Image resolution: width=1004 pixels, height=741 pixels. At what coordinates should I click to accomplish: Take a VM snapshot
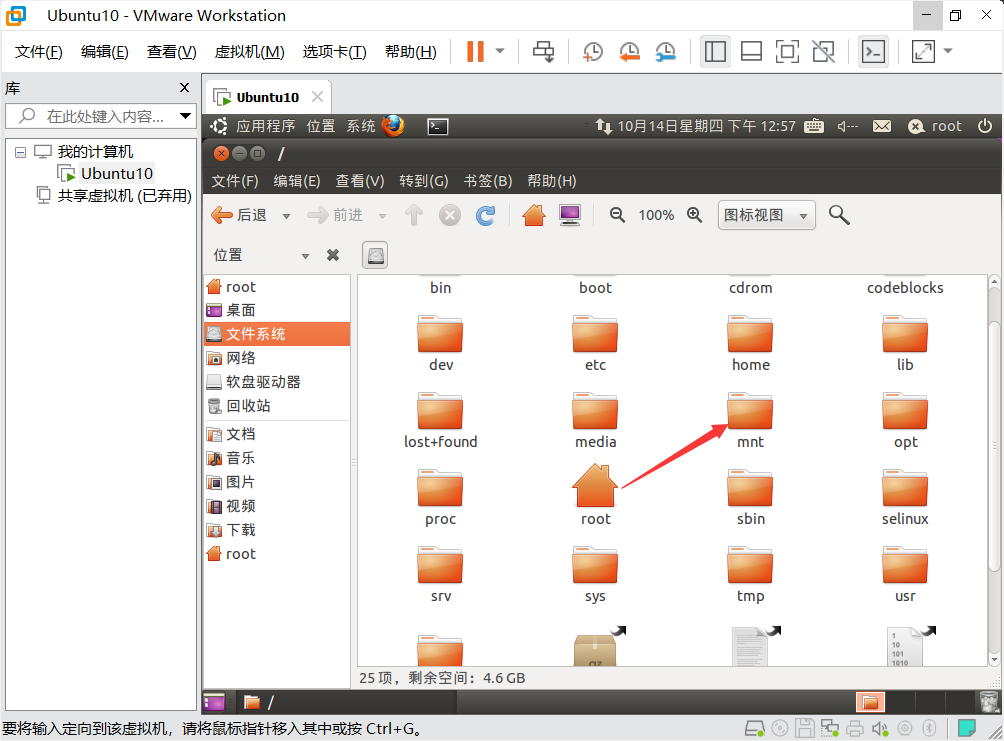tap(593, 51)
